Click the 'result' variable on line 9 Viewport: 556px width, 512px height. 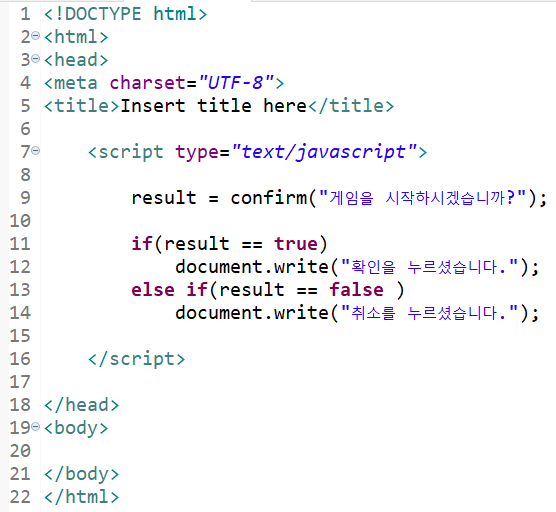(x=164, y=198)
